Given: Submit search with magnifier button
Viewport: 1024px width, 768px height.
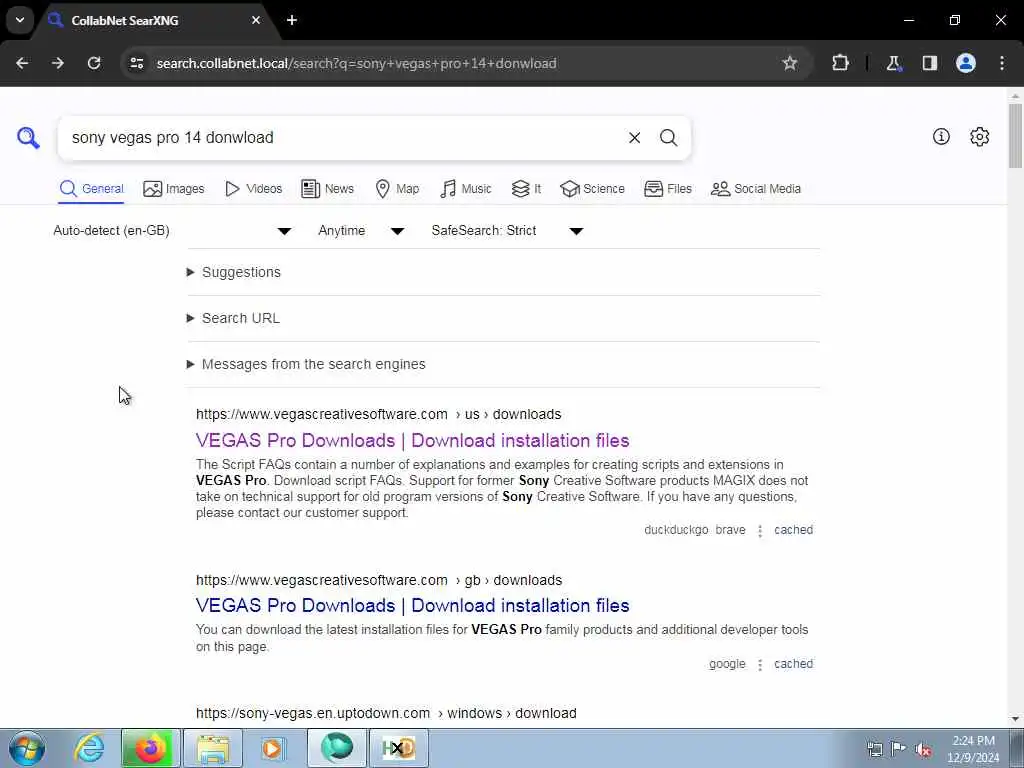Looking at the screenshot, I should [x=668, y=138].
